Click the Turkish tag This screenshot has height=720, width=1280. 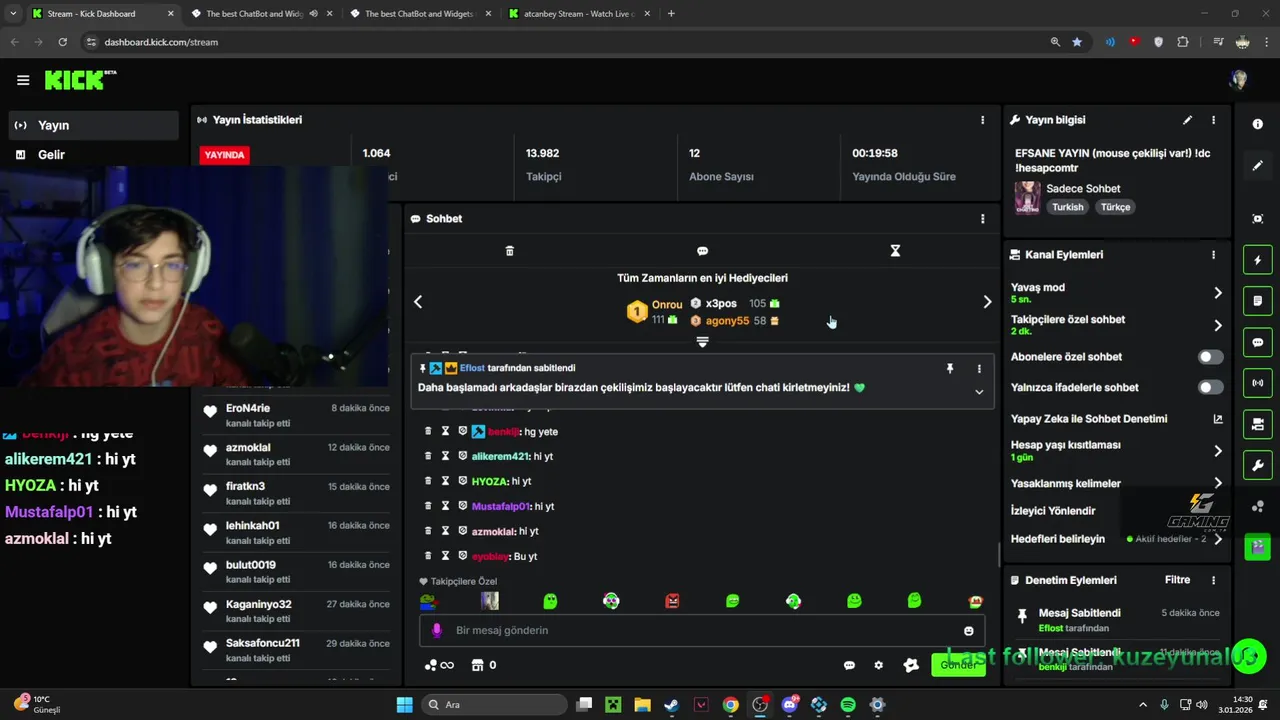pyautogui.click(x=1067, y=207)
